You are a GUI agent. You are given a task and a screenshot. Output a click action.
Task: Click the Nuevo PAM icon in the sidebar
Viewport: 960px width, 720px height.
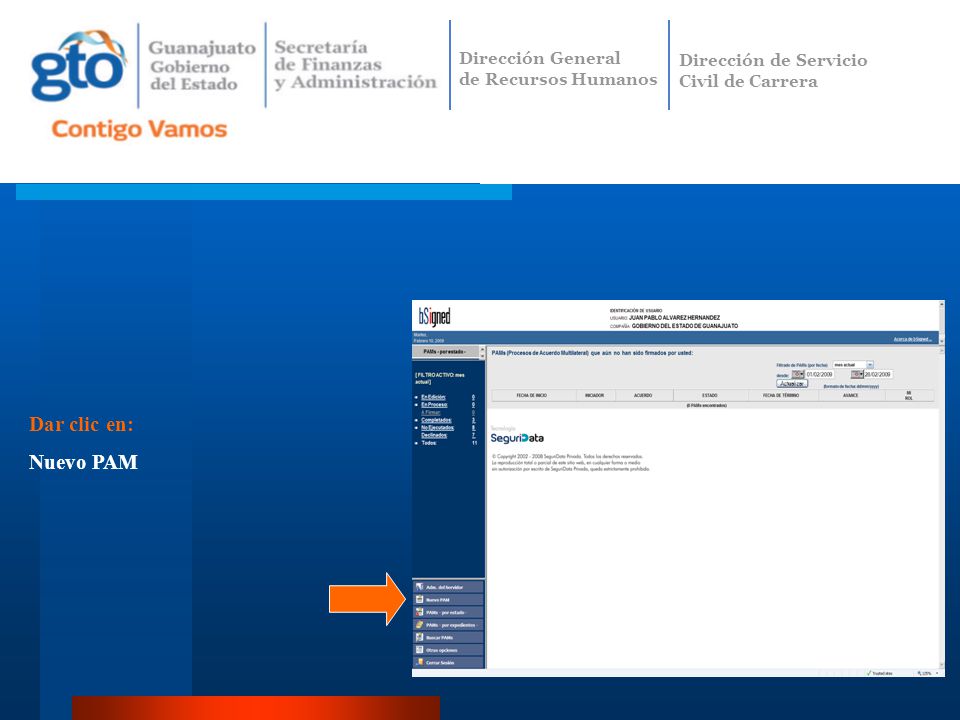419,599
